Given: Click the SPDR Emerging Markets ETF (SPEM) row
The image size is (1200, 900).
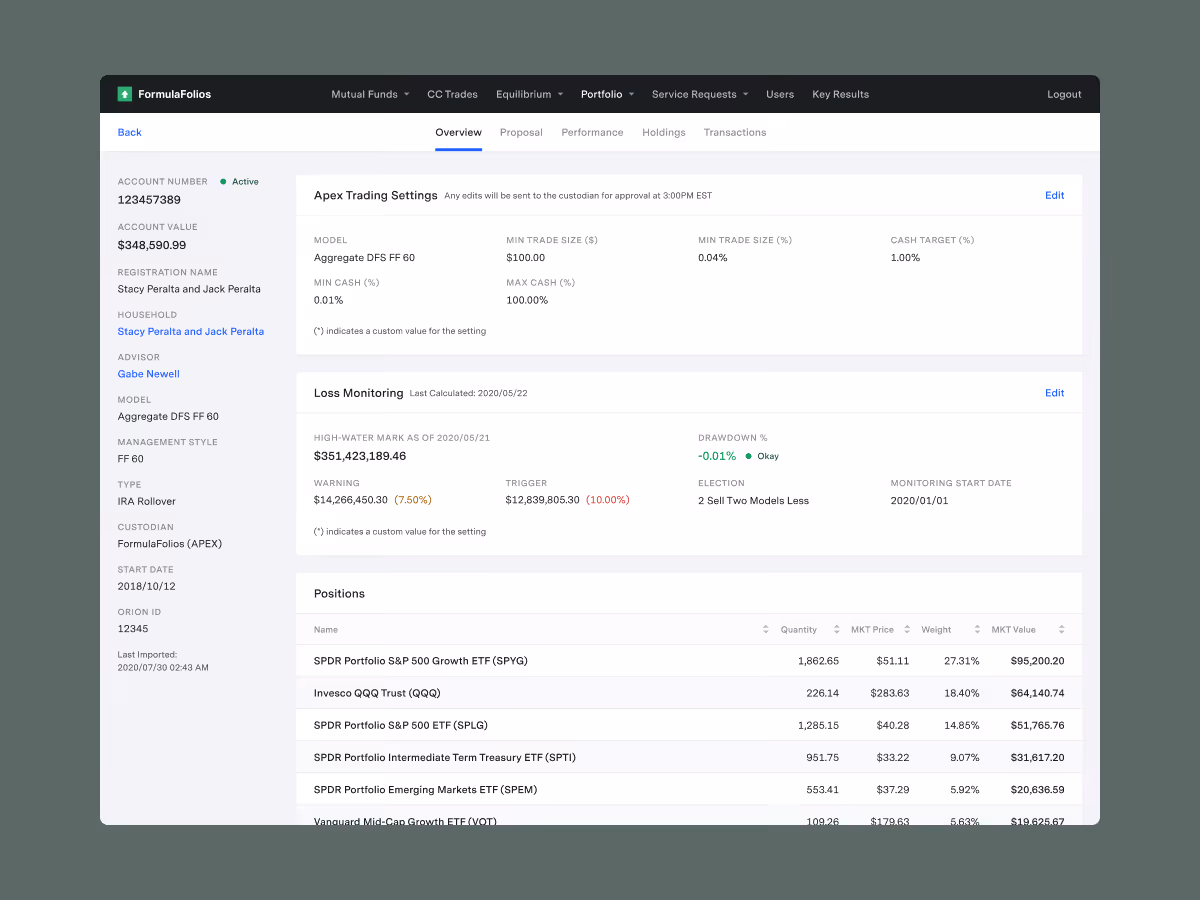Looking at the screenshot, I should pos(689,789).
